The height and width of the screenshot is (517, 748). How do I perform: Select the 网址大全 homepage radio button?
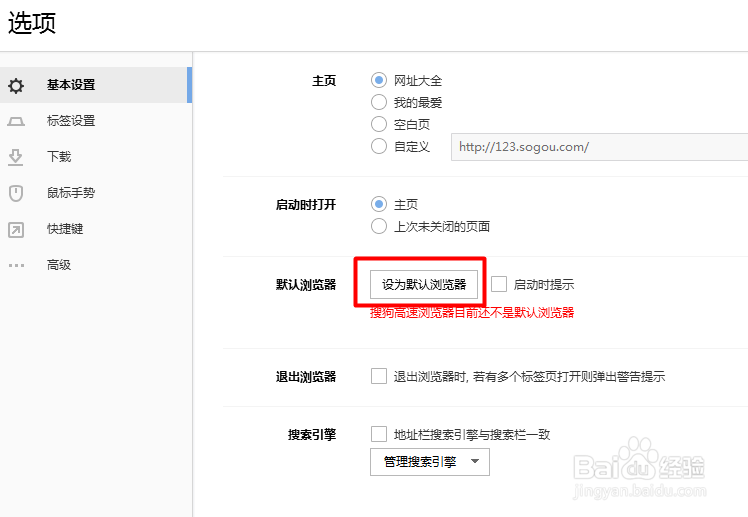tap(379, 80)
